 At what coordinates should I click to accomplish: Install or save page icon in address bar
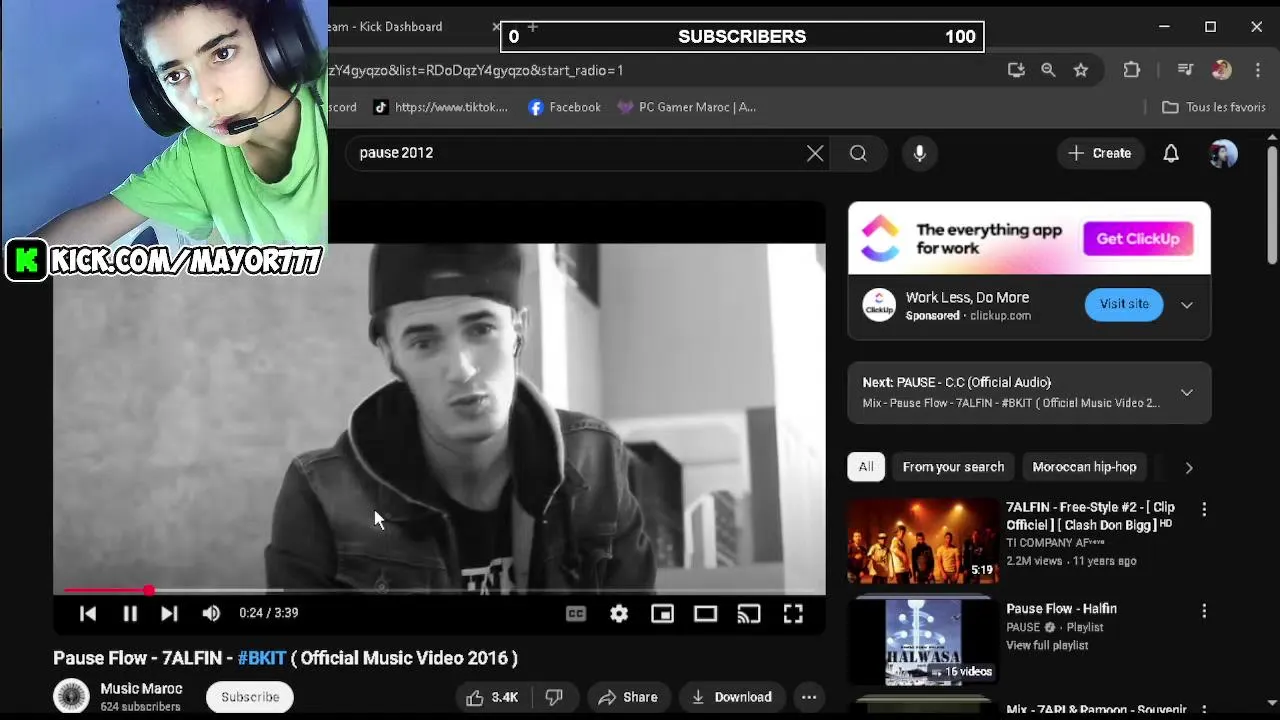tap(1016, 70)
